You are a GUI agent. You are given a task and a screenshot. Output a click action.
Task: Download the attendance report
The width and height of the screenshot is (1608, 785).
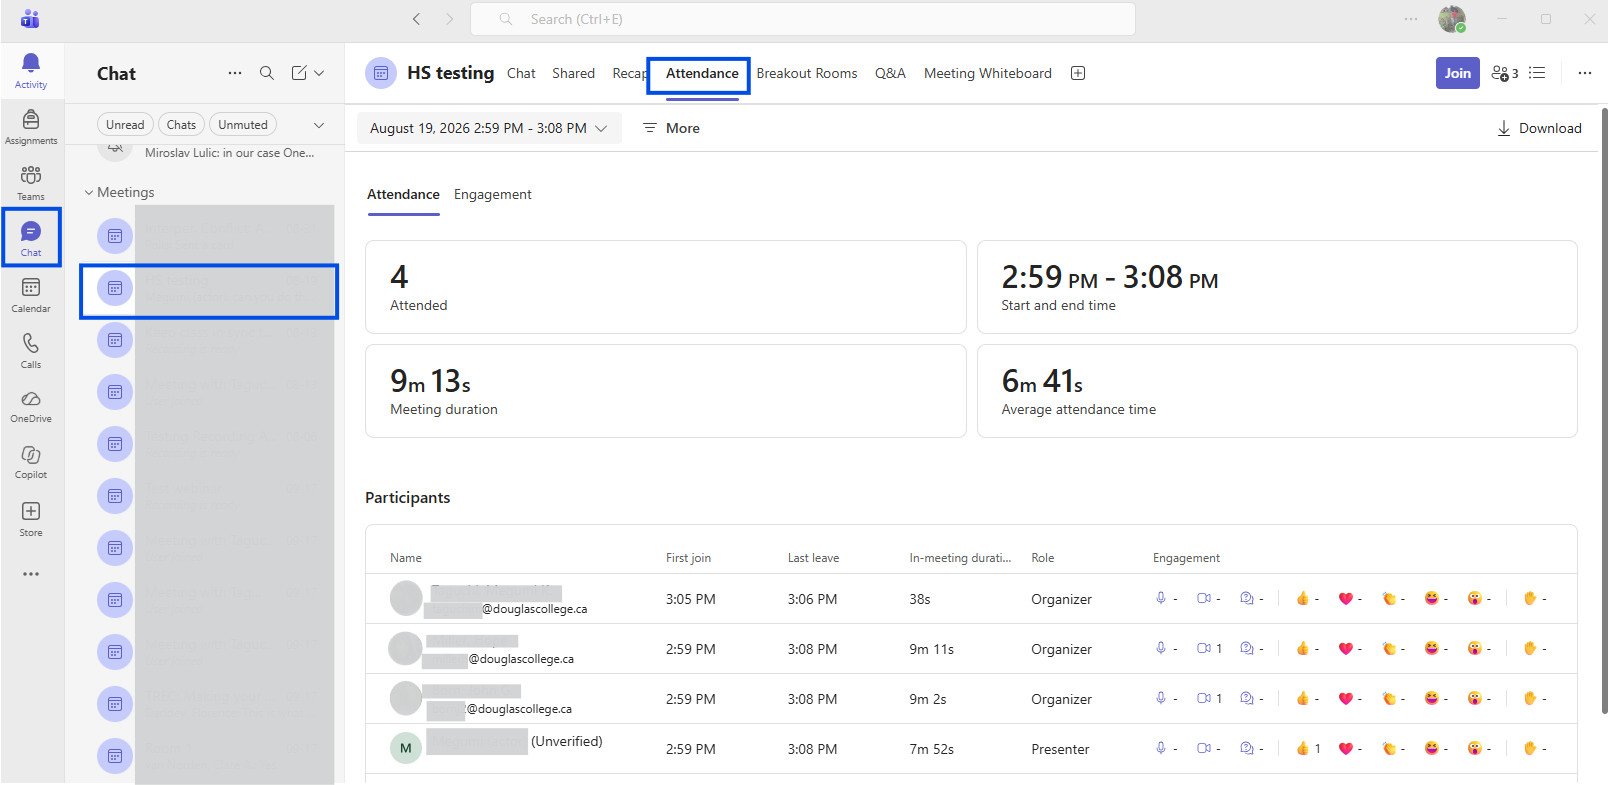(1539, 128)
